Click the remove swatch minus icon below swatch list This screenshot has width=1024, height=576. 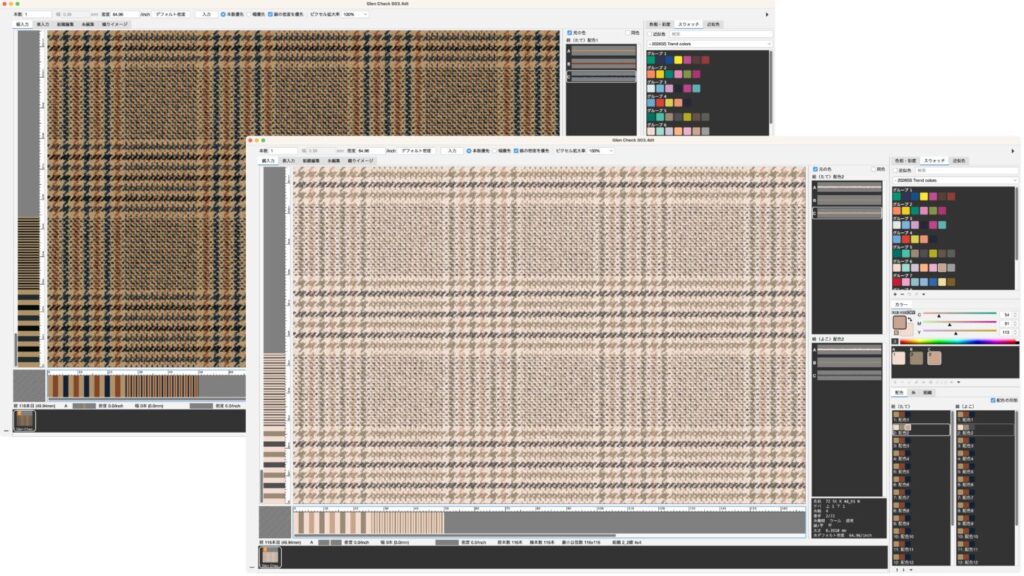pos(902,294)
